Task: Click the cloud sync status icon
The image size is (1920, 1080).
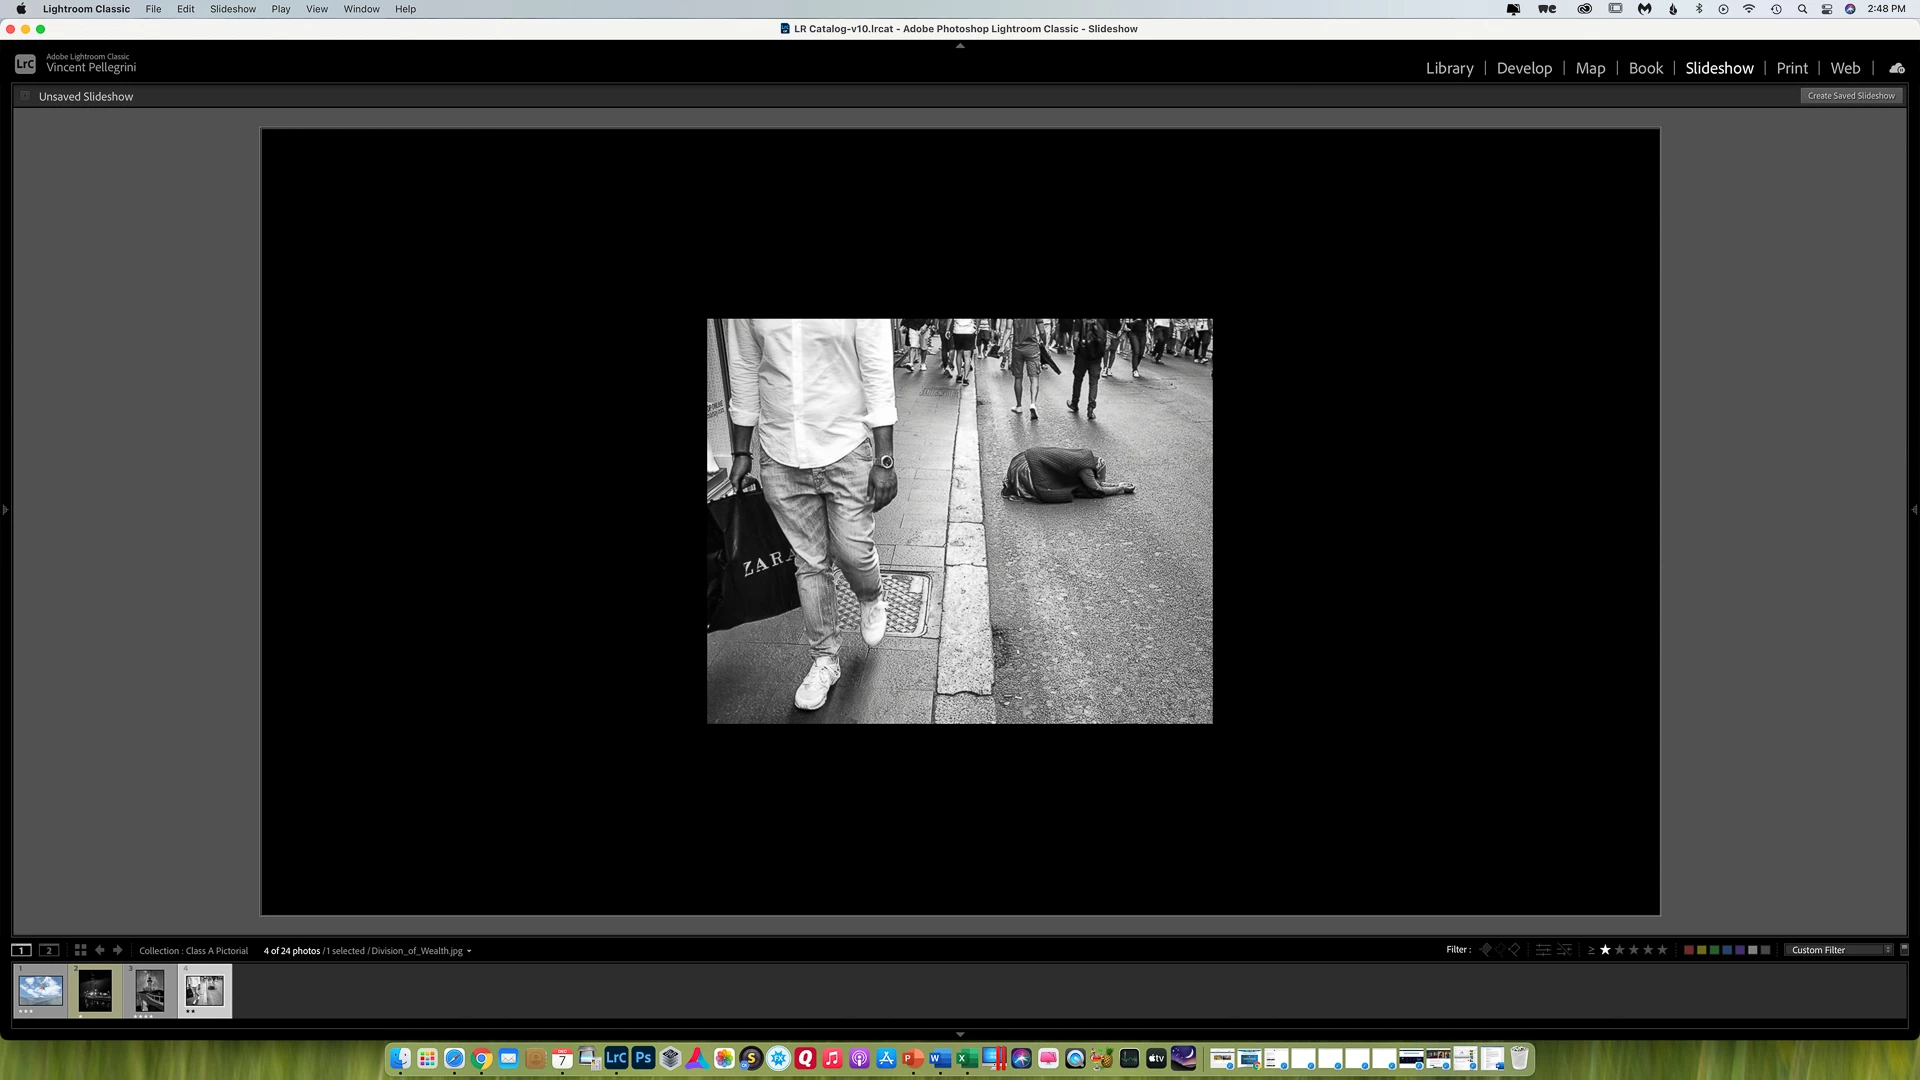Action: pyautogui.click(x=1896, y=68)
